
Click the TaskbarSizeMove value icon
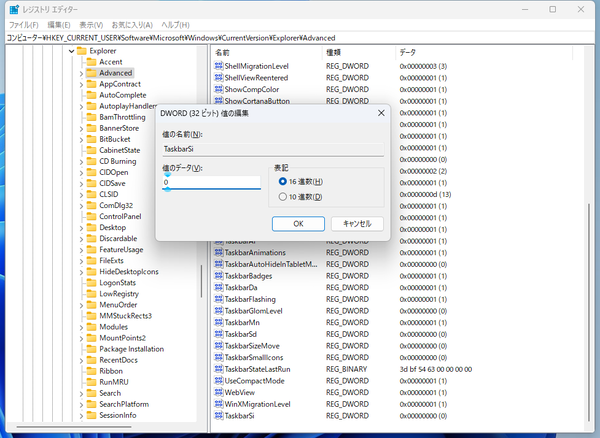[218, 346]
